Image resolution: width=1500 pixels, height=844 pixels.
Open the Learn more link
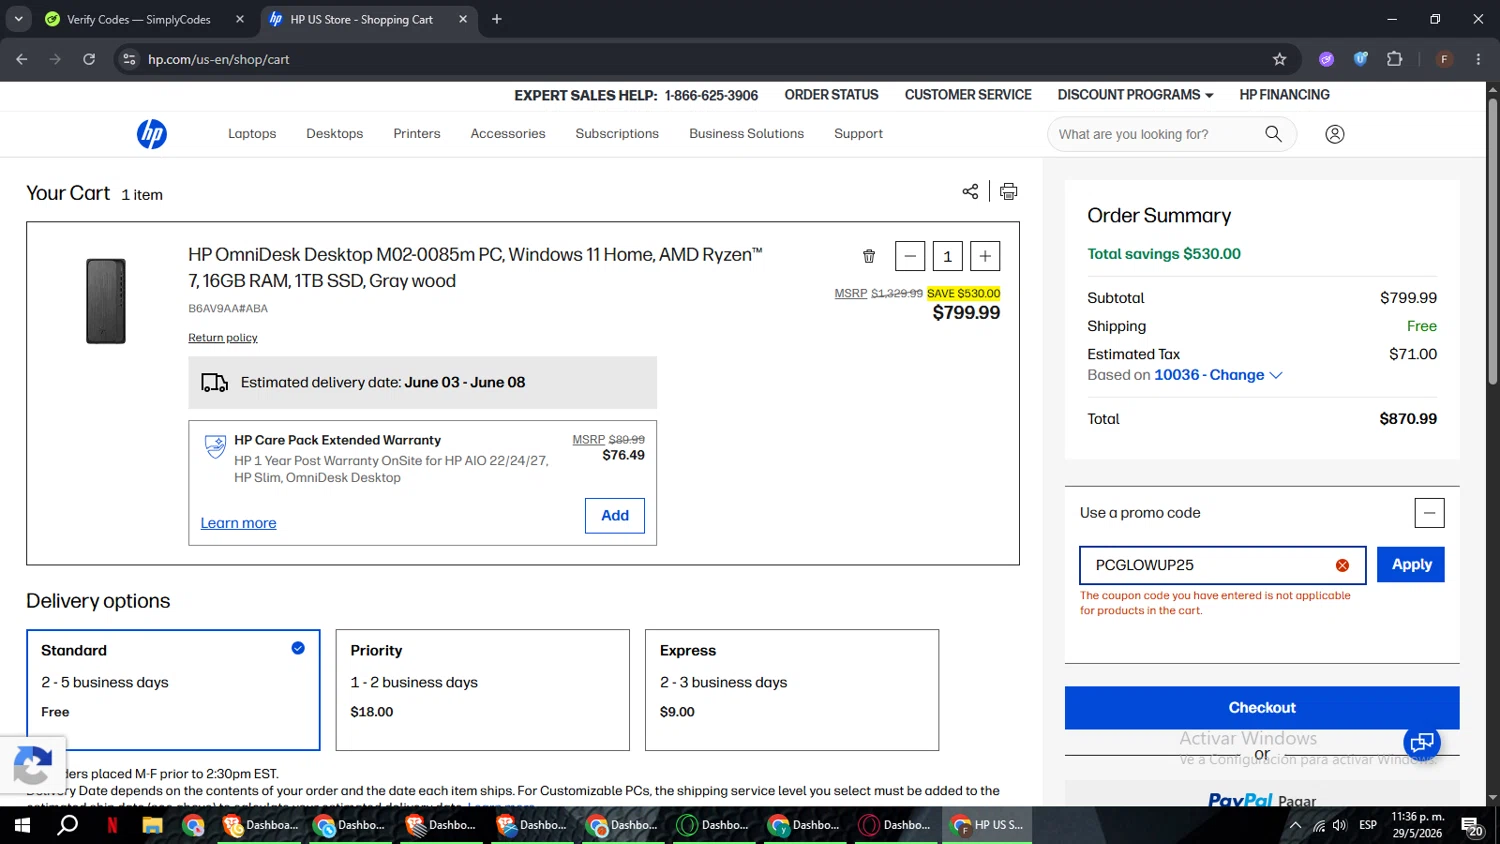click(238, 523)
